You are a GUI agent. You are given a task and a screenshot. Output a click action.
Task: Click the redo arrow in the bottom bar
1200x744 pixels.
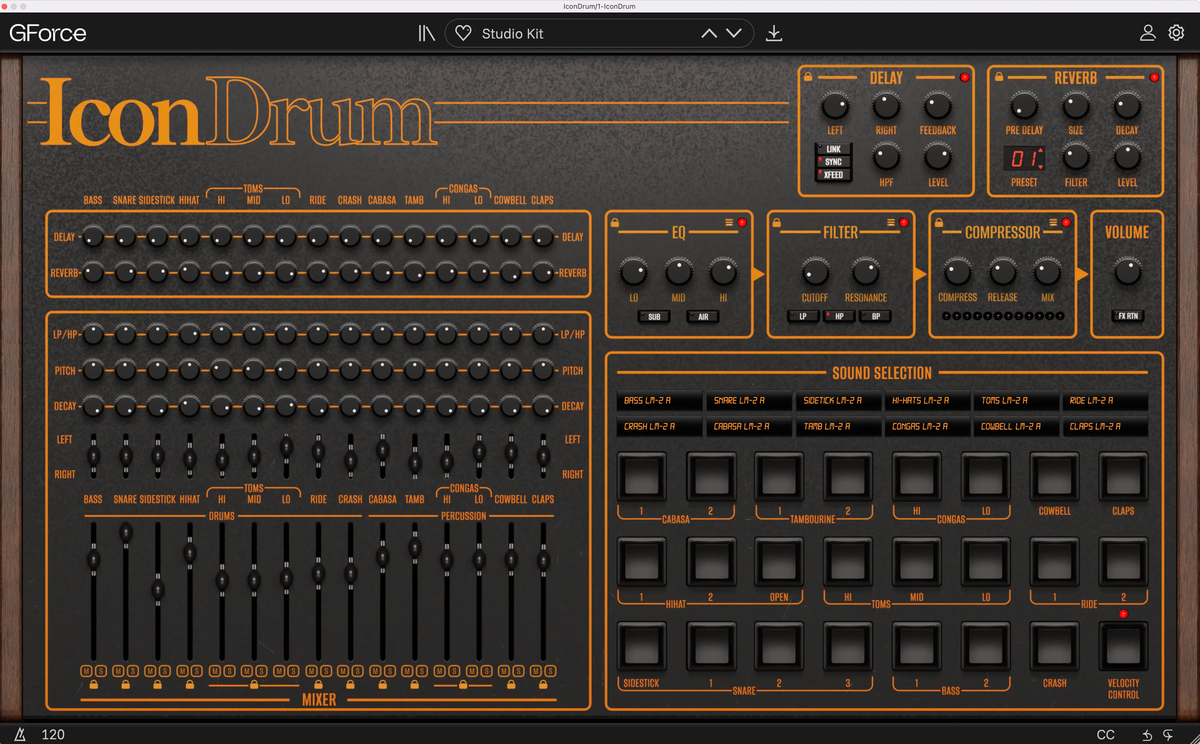[x=1168, y=735]
